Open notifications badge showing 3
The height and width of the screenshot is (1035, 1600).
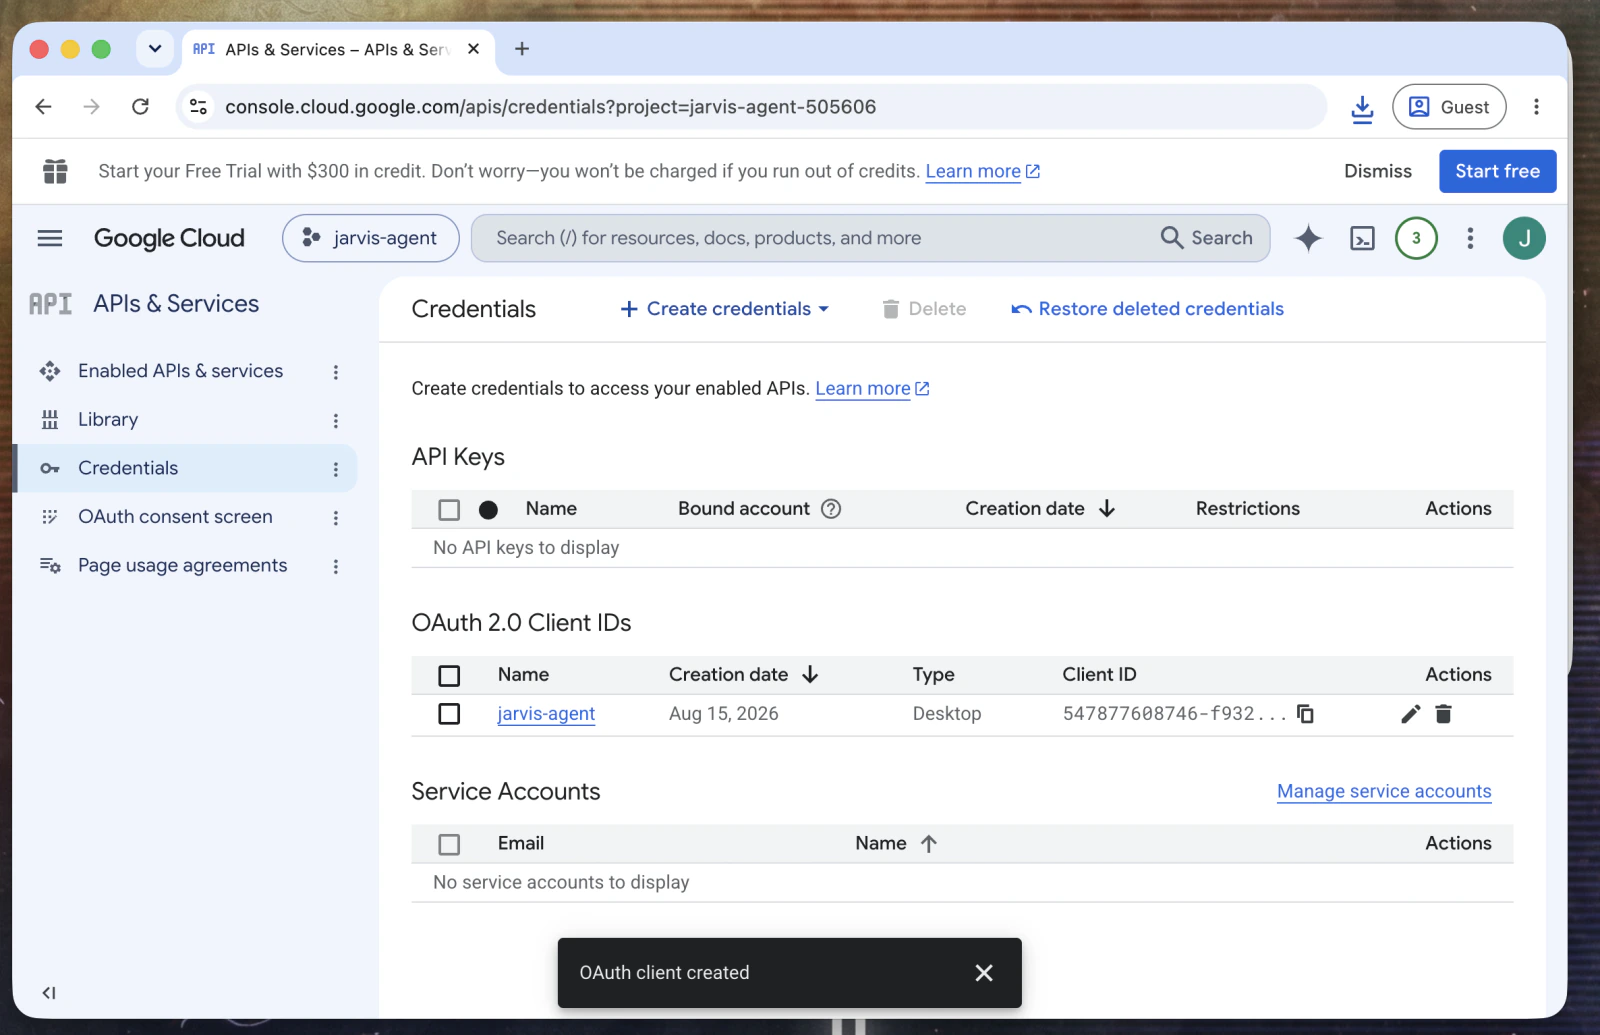pyautogui.click(x=1416, y=238)
